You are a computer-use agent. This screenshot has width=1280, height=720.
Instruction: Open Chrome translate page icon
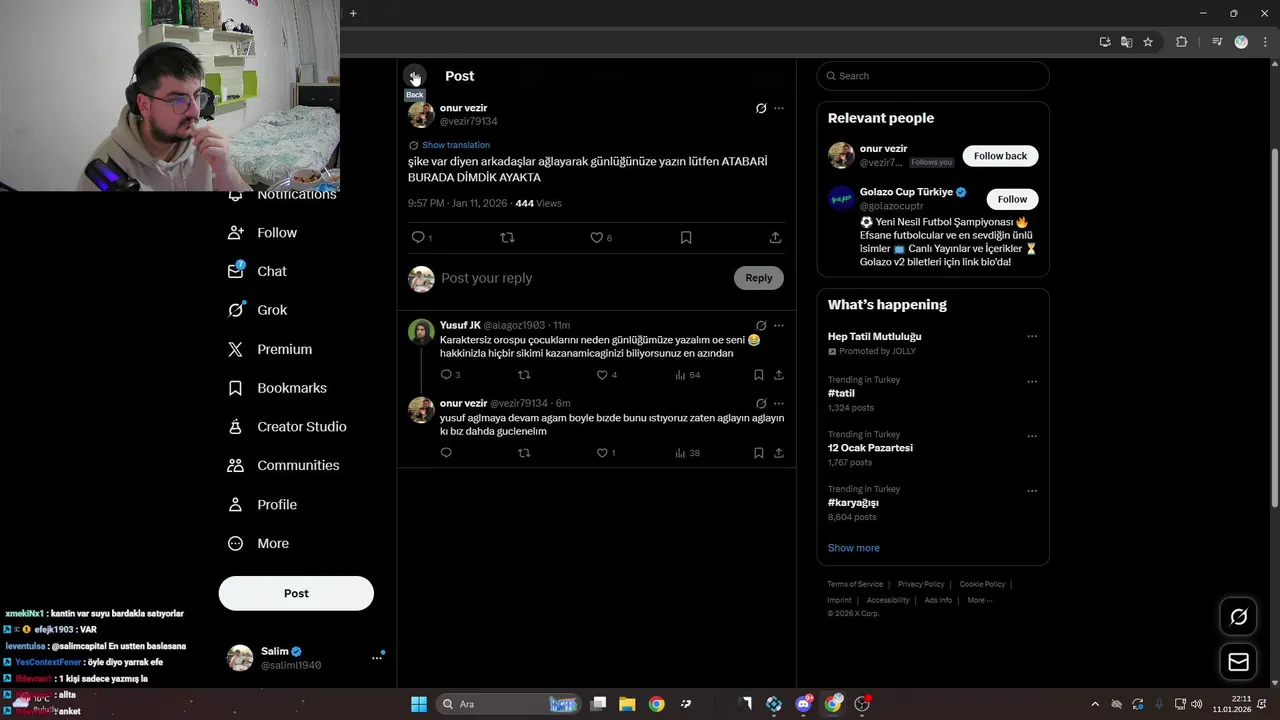1126,42
